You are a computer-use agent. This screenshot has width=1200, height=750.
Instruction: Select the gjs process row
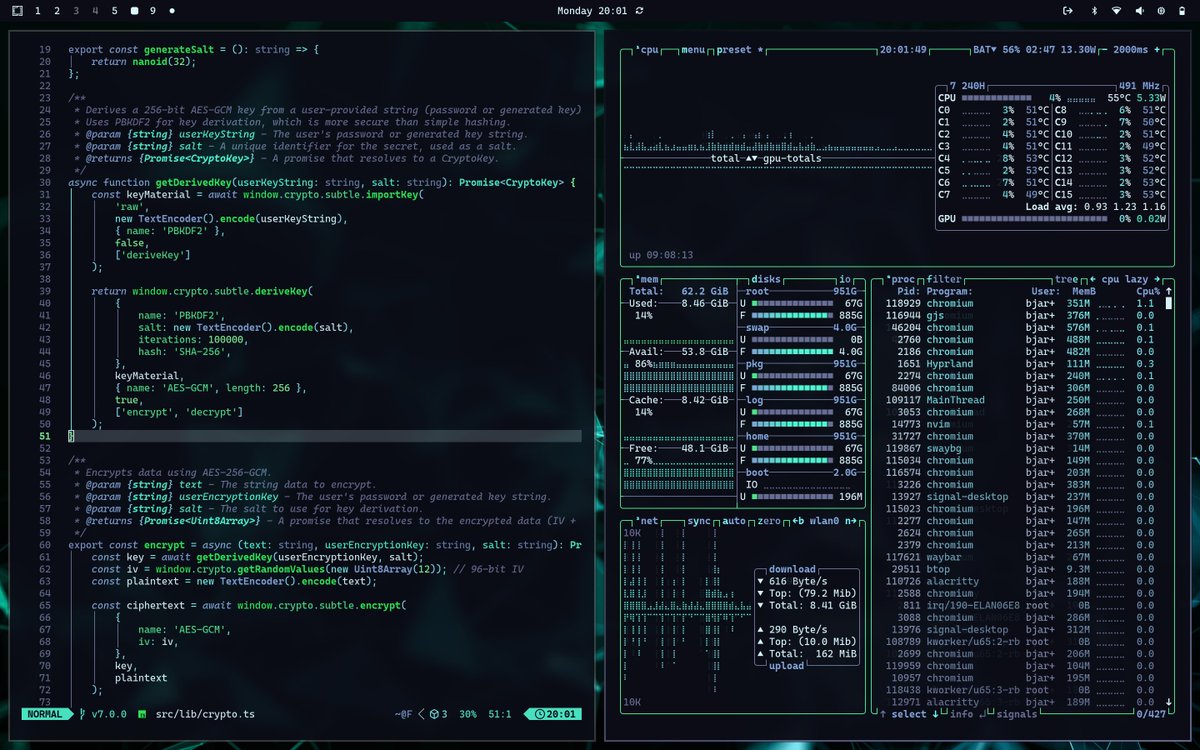pos(1021,315)
